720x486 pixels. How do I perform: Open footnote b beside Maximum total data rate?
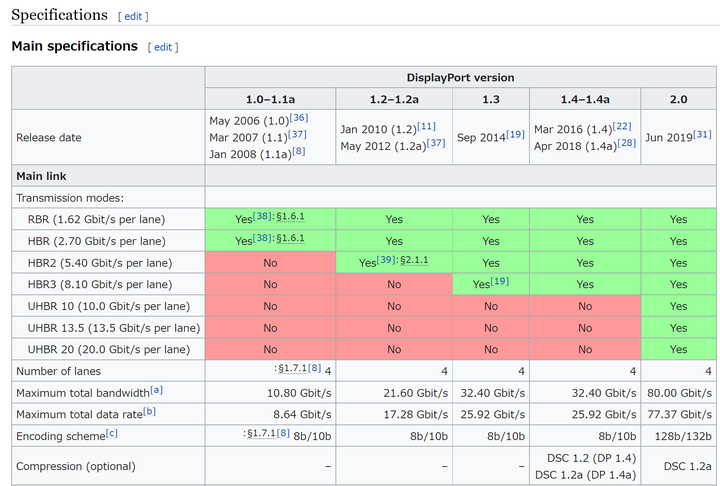pyautogui.click(x=150, y=411)
